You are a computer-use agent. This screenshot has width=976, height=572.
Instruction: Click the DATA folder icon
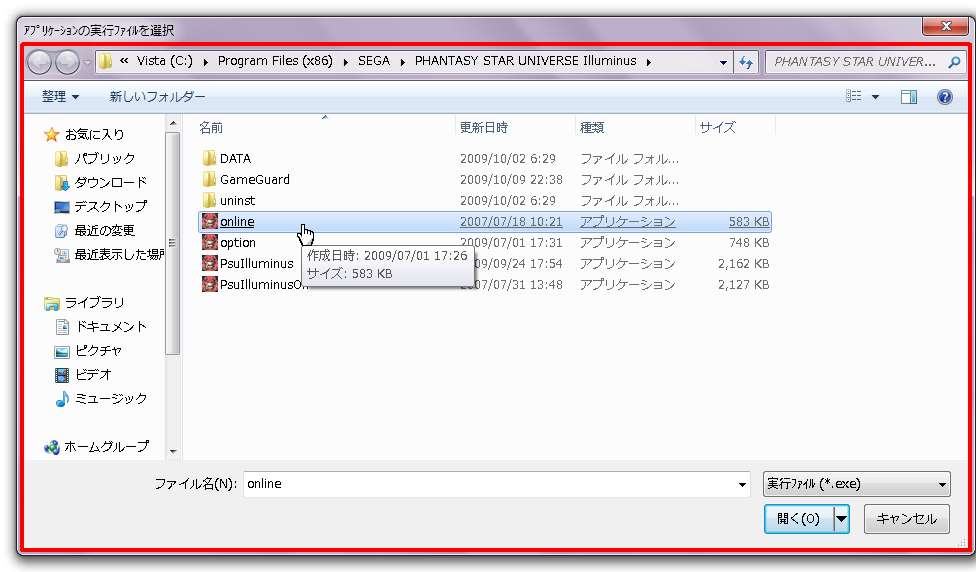click(209, 157)
